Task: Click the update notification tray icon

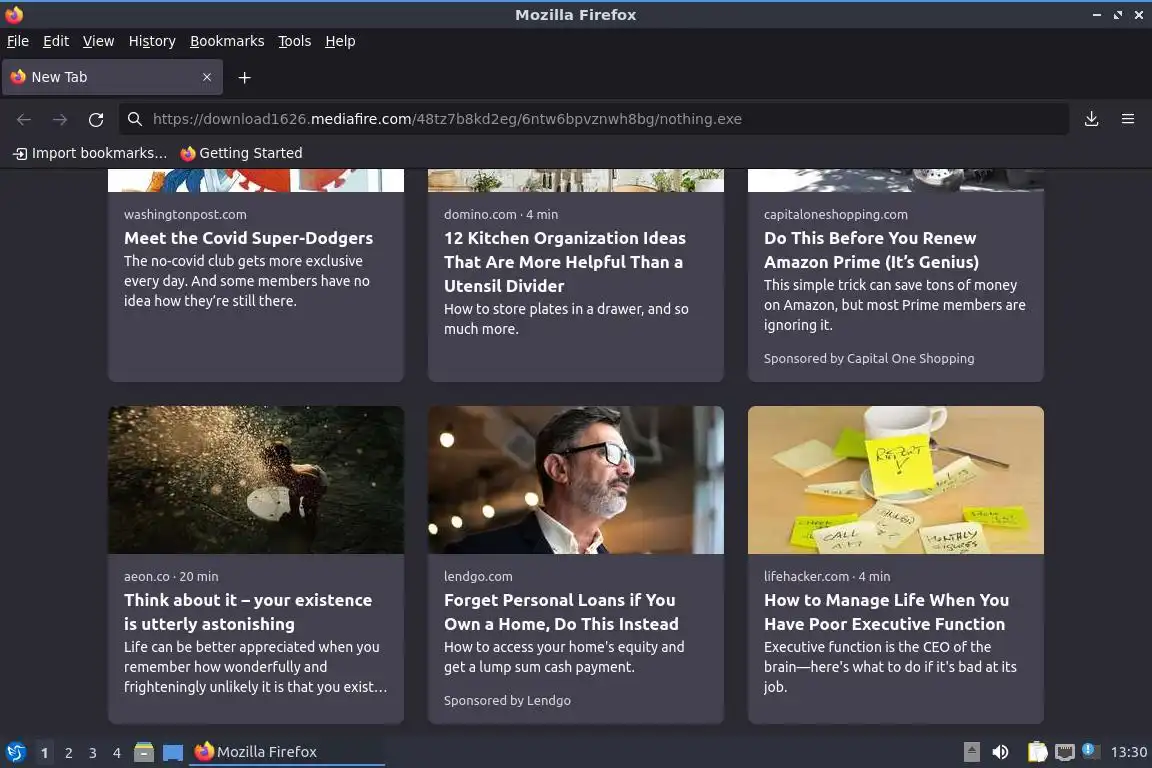Action: pyautogui.click(x=1090, y=750)
